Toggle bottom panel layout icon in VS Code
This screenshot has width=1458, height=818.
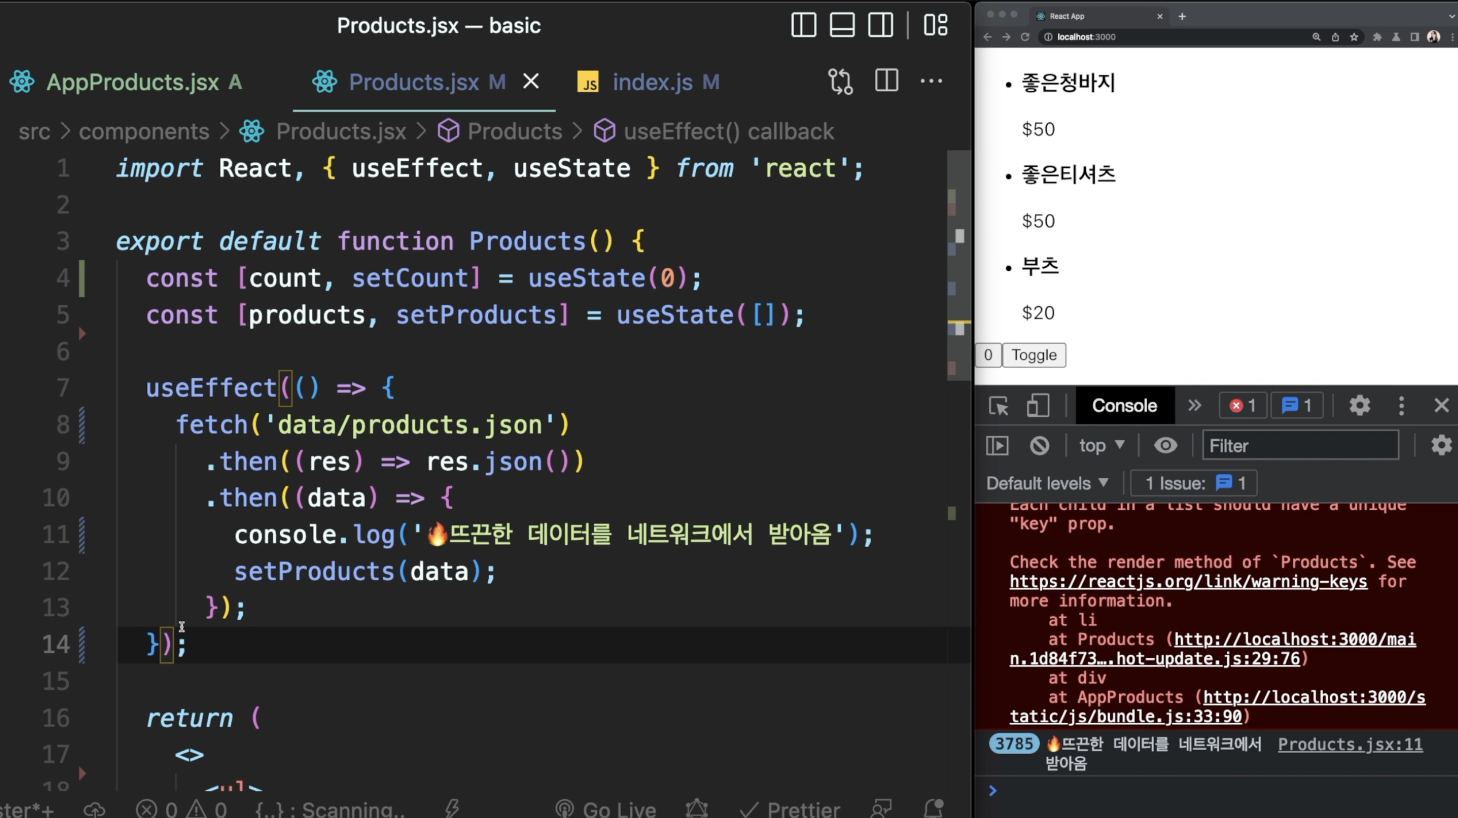pyautogui.click(x=843, y=25)
